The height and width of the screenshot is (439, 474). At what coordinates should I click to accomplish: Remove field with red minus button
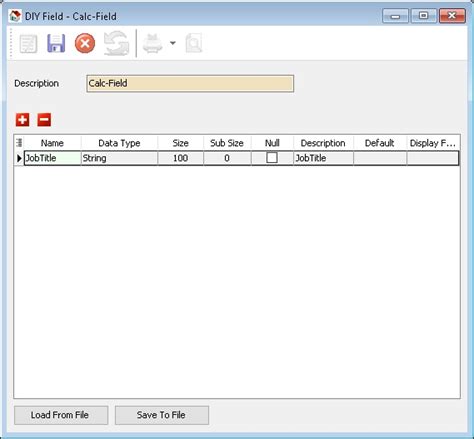click(x=44, y=120)
